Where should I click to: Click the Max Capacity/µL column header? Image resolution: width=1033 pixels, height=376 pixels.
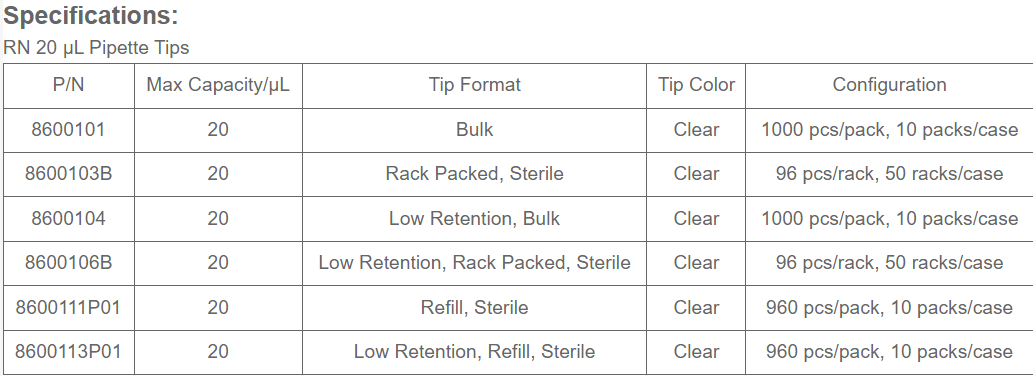click(218, 85)
